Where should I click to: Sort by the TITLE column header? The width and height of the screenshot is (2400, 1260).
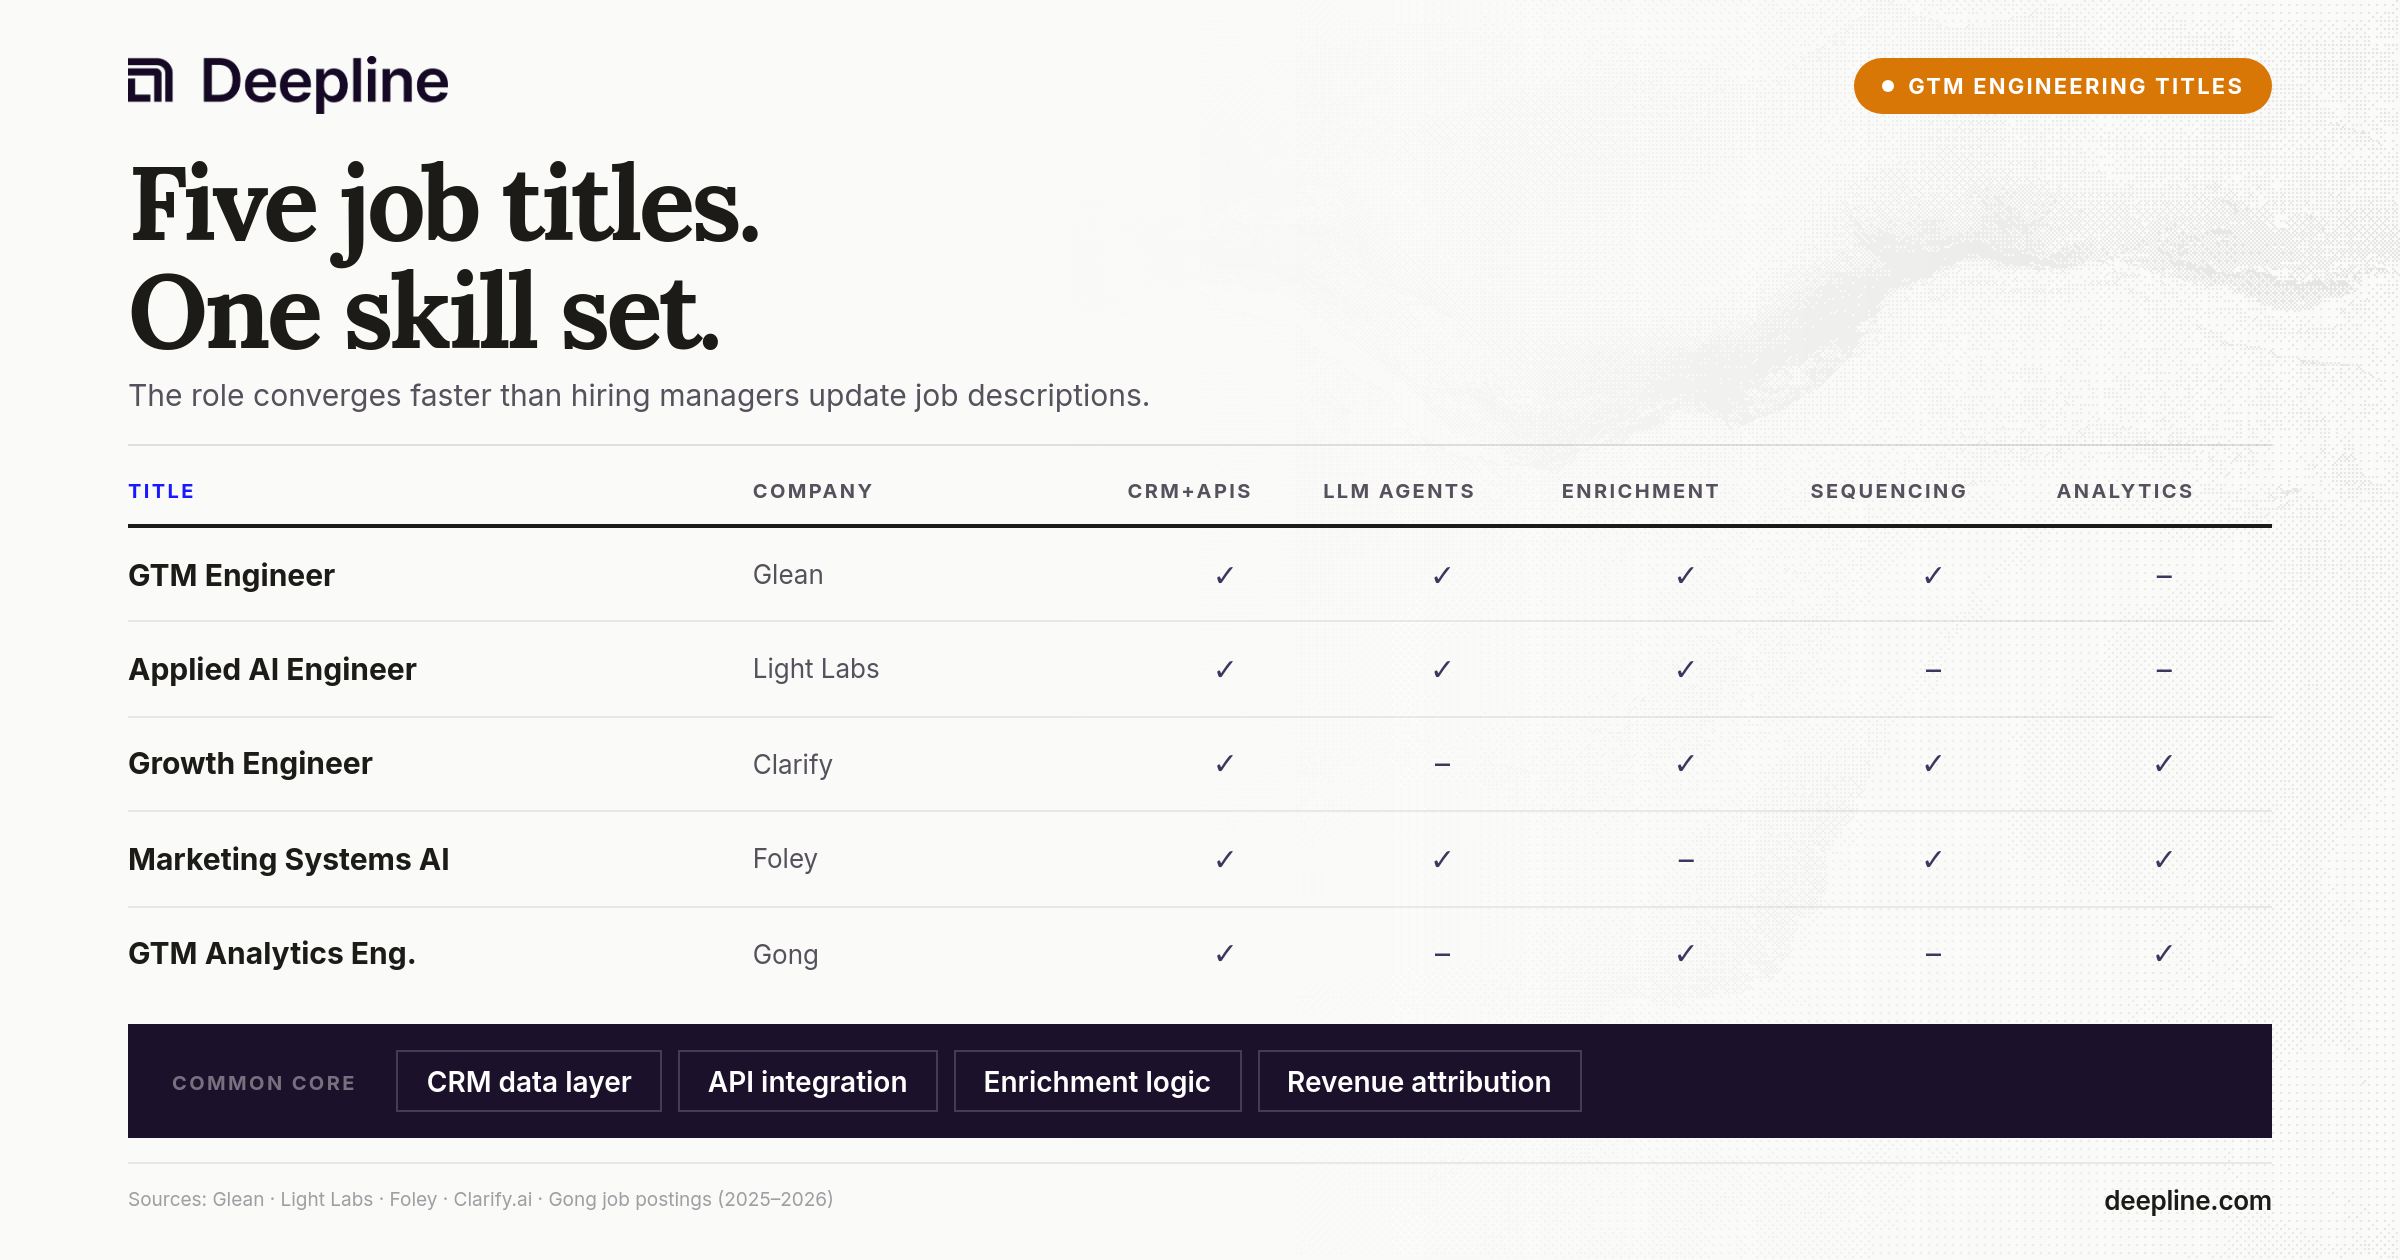pos(161,491)
